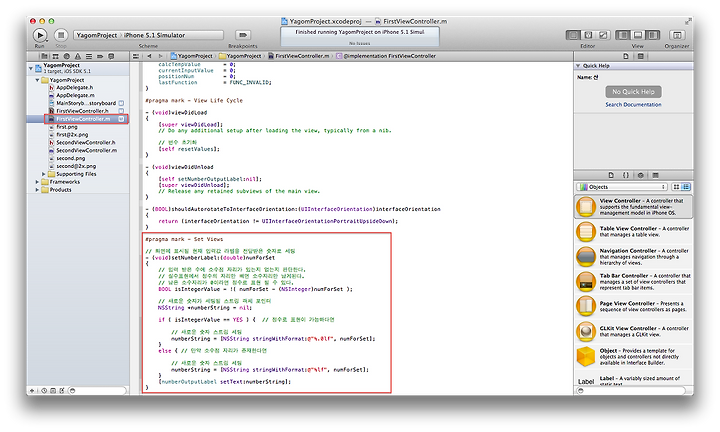The image size is (720, 432).
Task: Select SecondViewController.m in the navigator
Action: tap(86, 150)
